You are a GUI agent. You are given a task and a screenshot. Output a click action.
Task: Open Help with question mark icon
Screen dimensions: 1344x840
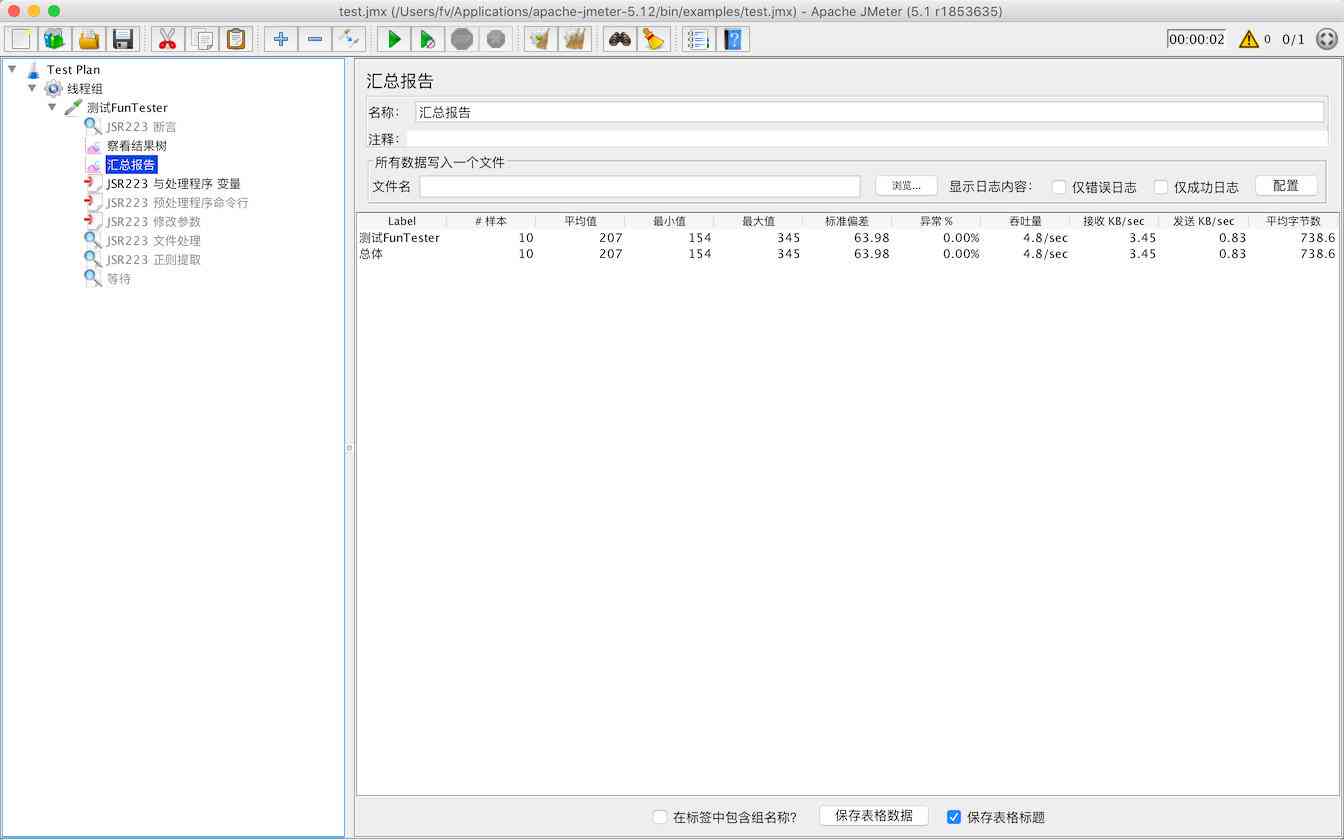(733, 39)
